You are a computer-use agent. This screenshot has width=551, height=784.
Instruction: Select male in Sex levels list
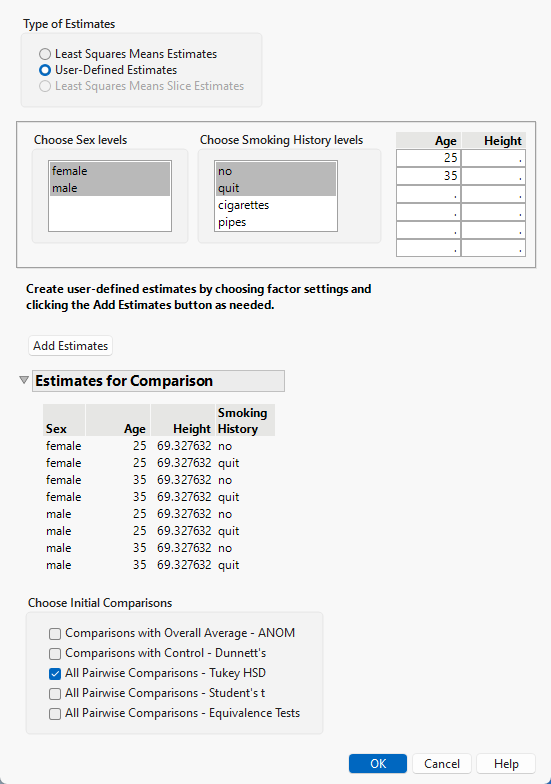110,188
